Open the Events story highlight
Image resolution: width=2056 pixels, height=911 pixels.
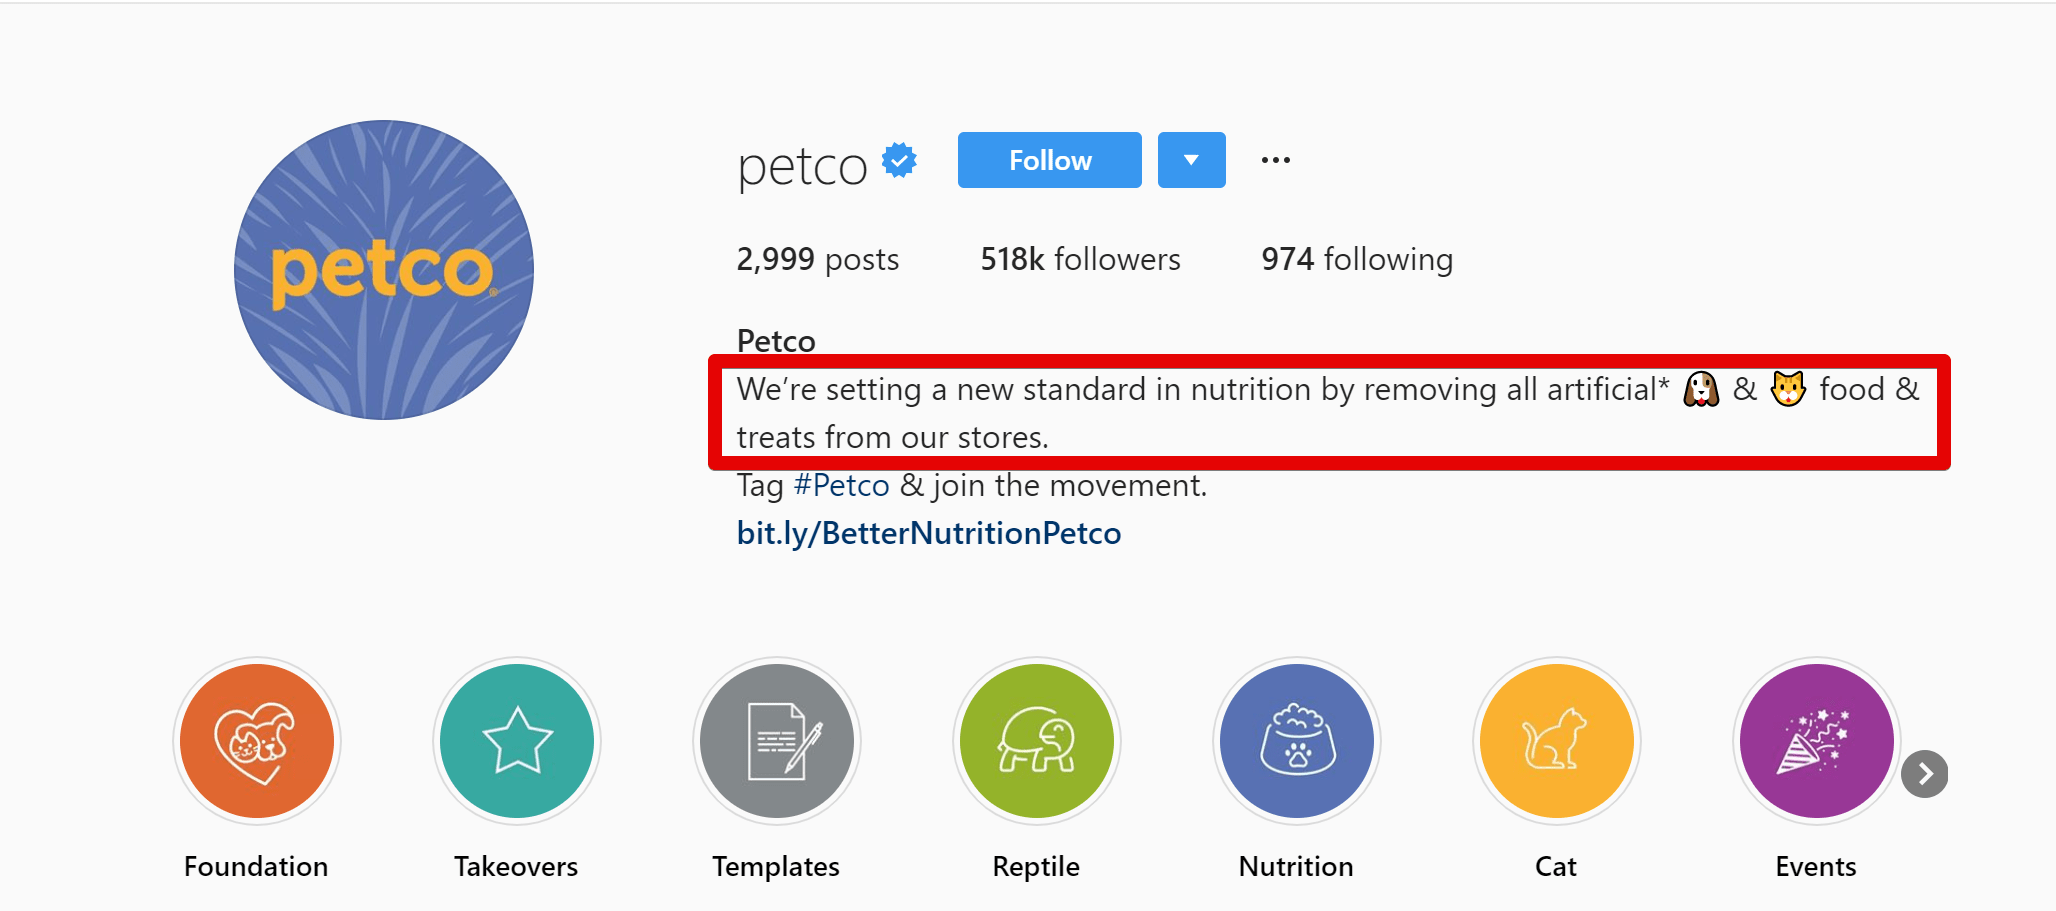pyautogui.click(x=1816, y=741)
